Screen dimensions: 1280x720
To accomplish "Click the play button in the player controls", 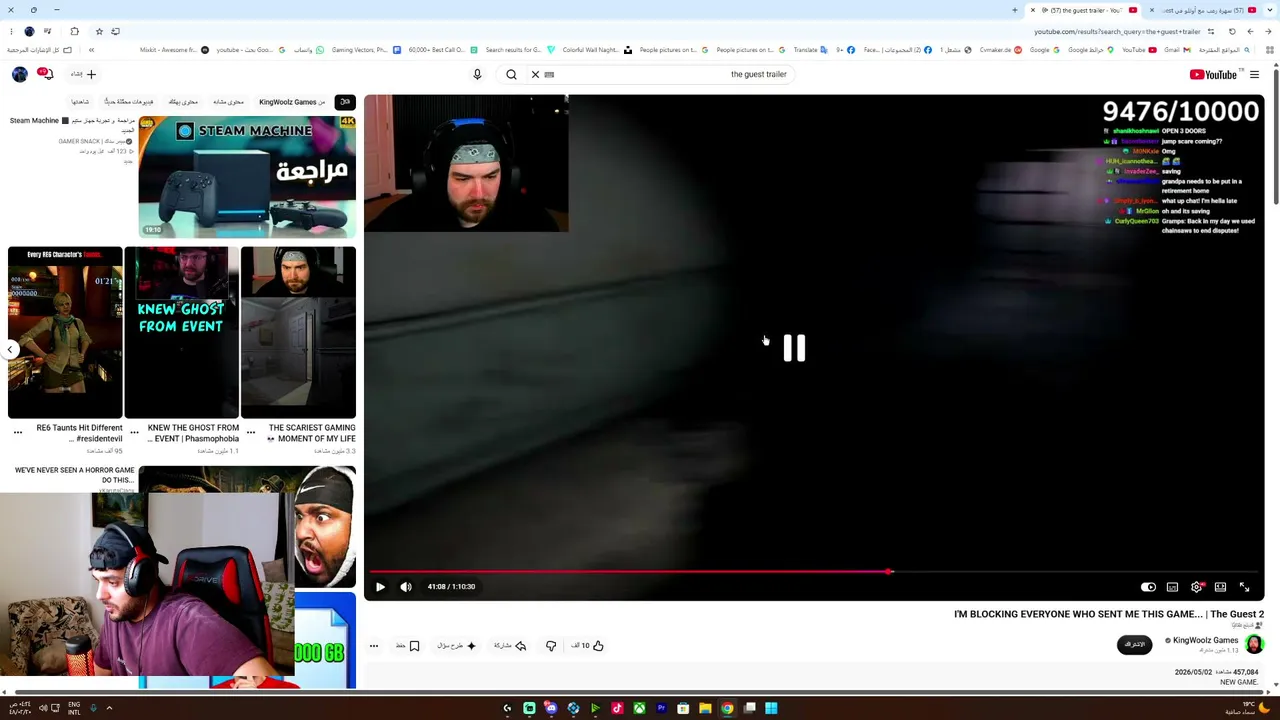I will pos(380,587).
